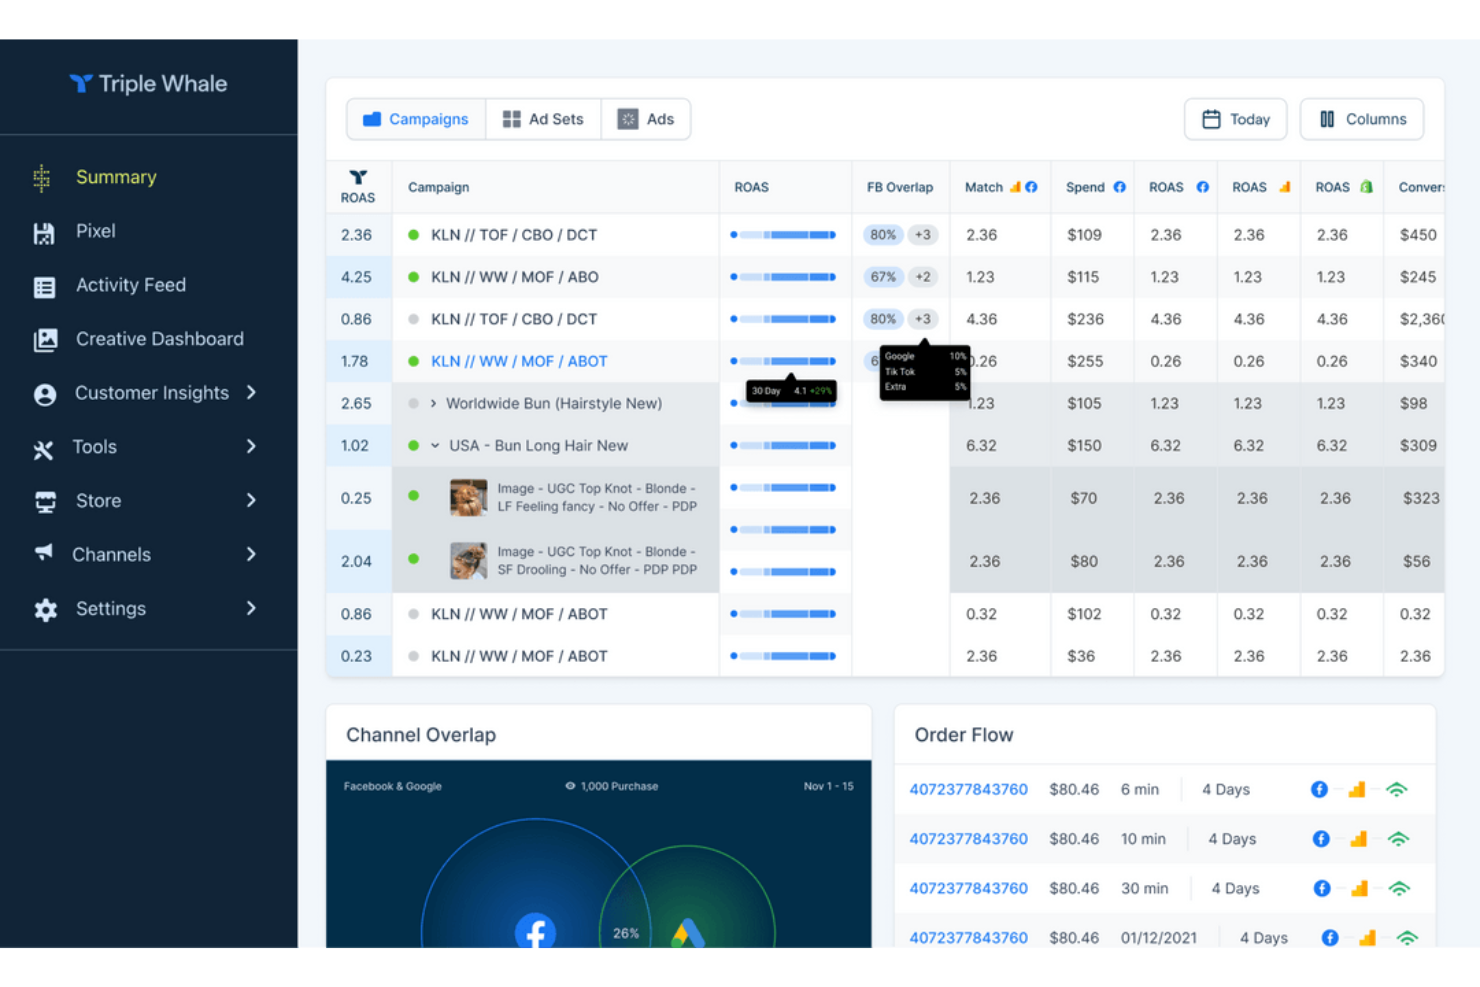This screenshot has height=987, width=1480.
Task: Click the ROAS sparkline bar in 0.23 row
Action: (783, 656)
